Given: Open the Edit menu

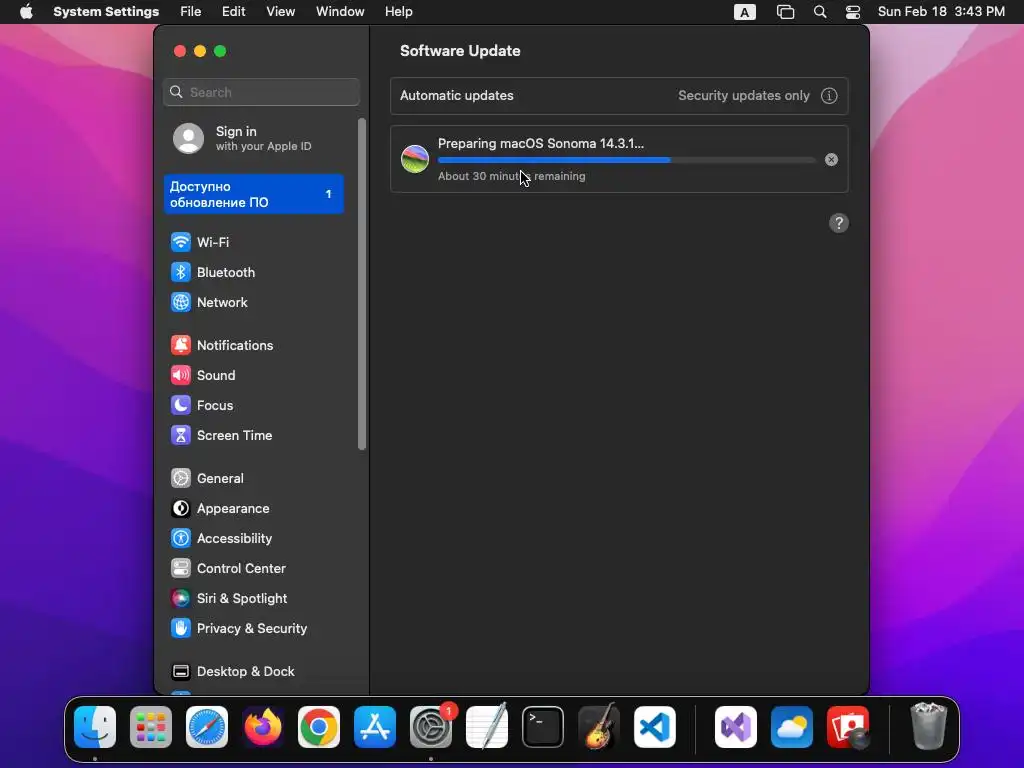Looking at the screenshot, I should [x=233, y=12].
